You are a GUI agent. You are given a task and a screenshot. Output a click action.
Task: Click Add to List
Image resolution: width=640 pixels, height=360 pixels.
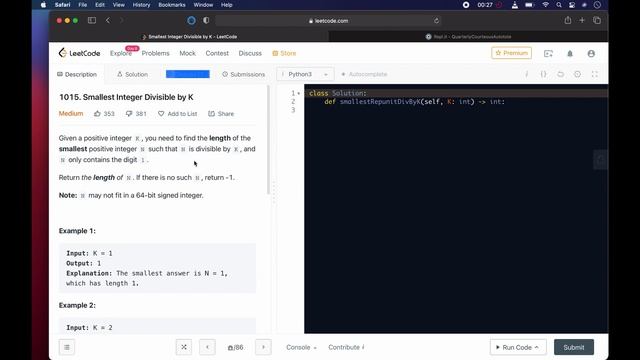(x=178, y=113)
